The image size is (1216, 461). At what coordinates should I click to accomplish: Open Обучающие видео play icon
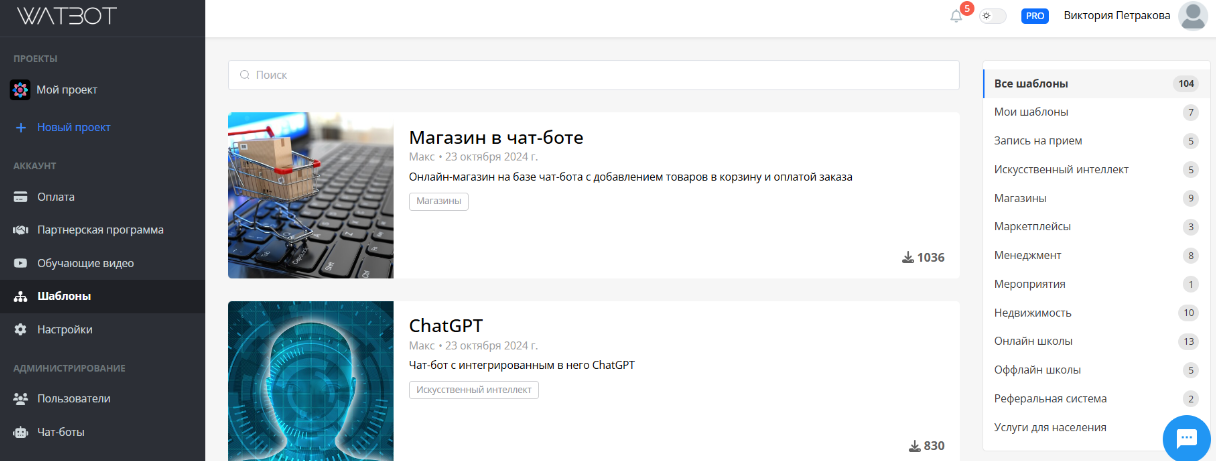pos(20,263)
